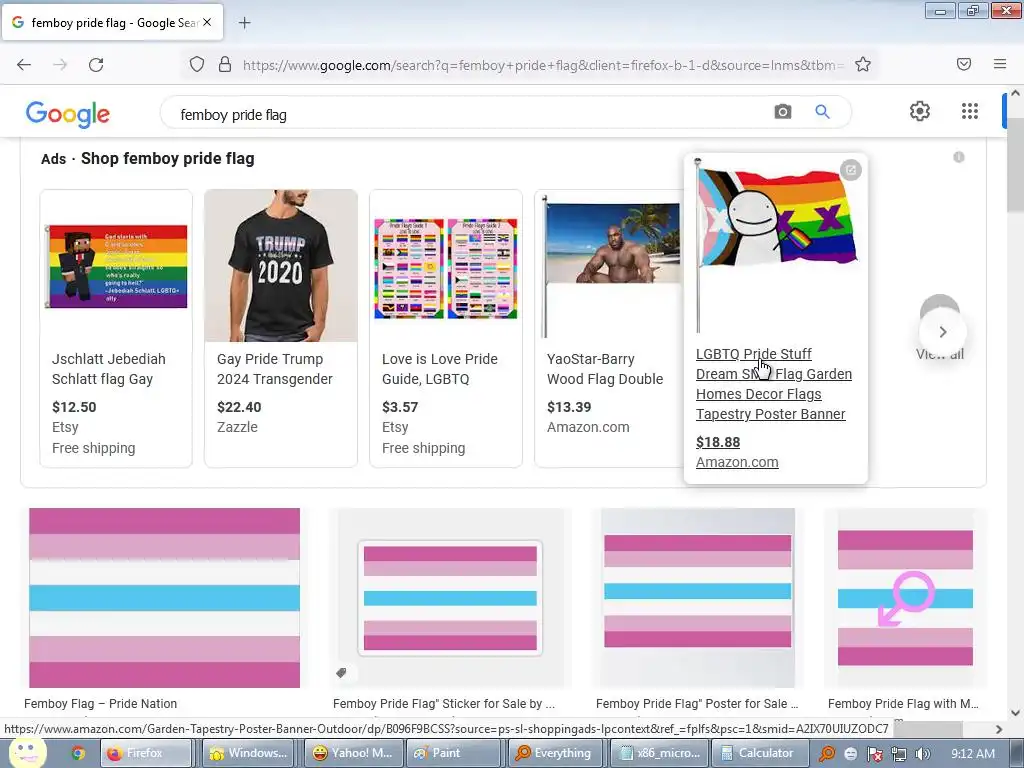
Task: Click the pride flags guide product image
Action: tap(446, 268)
